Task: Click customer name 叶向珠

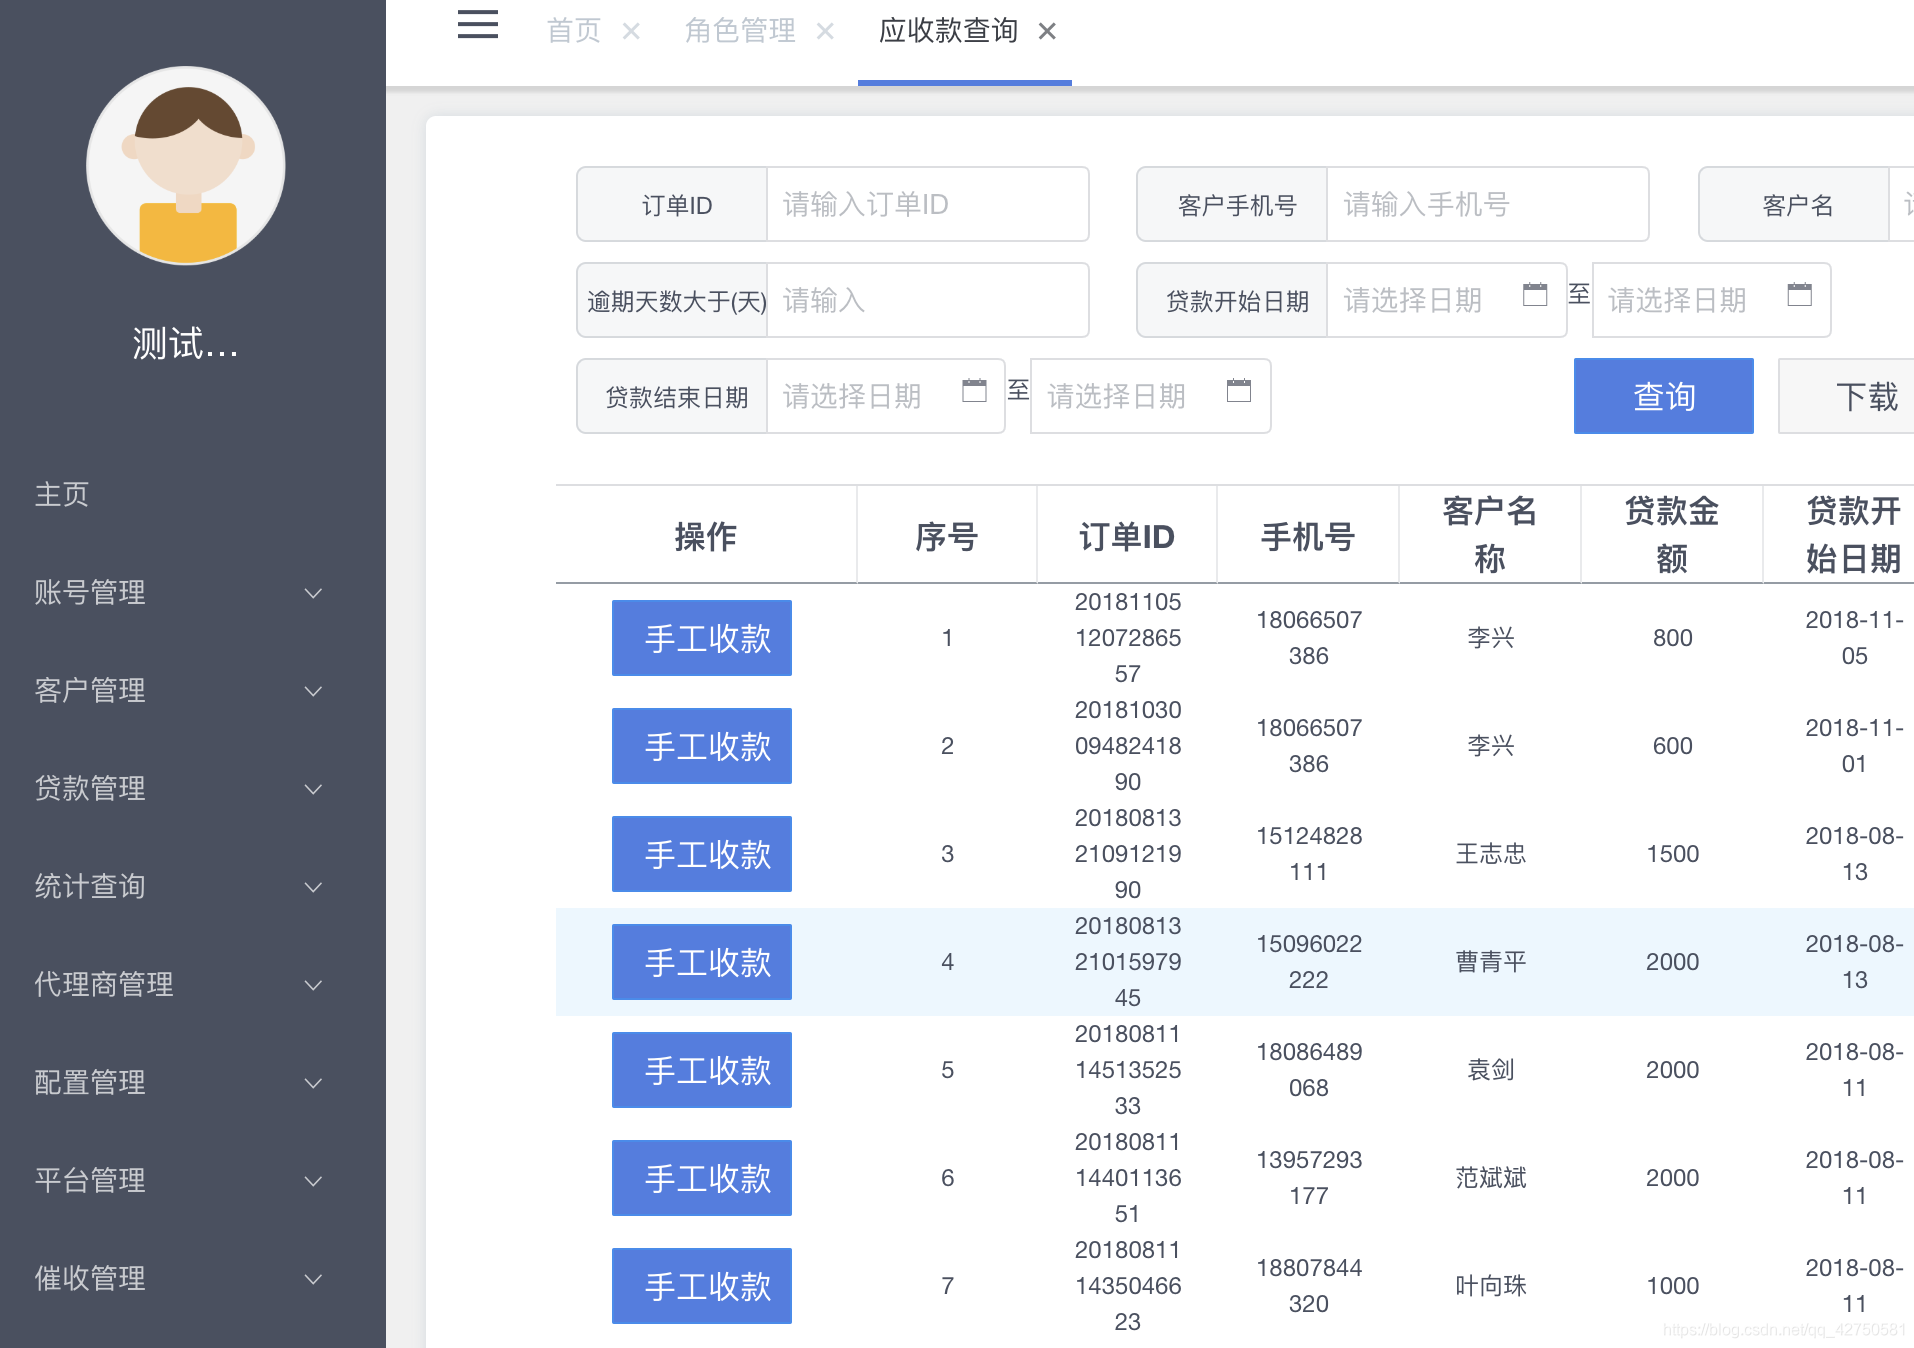Action: [1490, 1286]
